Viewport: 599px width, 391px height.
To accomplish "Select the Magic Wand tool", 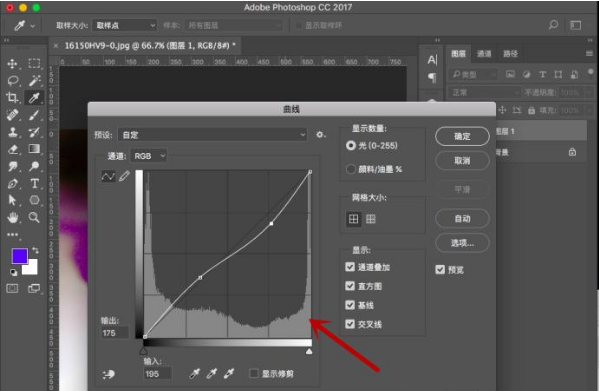I will (34, 81).
